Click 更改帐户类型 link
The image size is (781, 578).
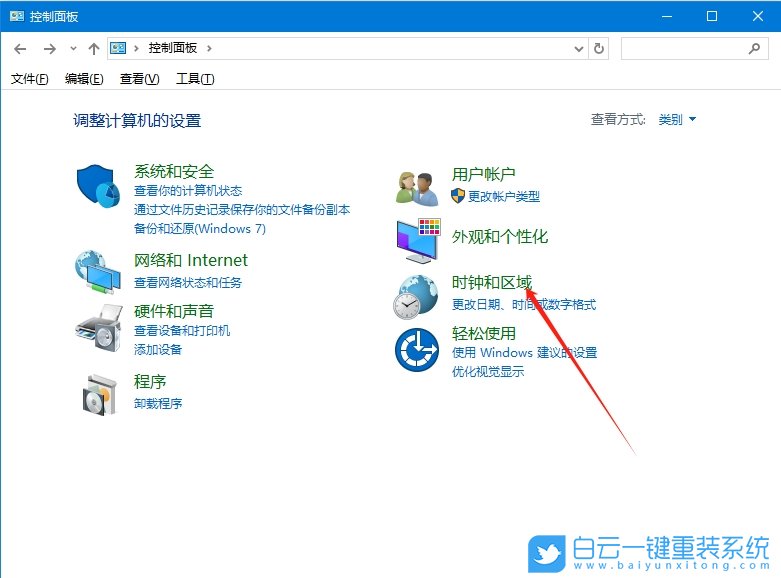click(504, 196)
